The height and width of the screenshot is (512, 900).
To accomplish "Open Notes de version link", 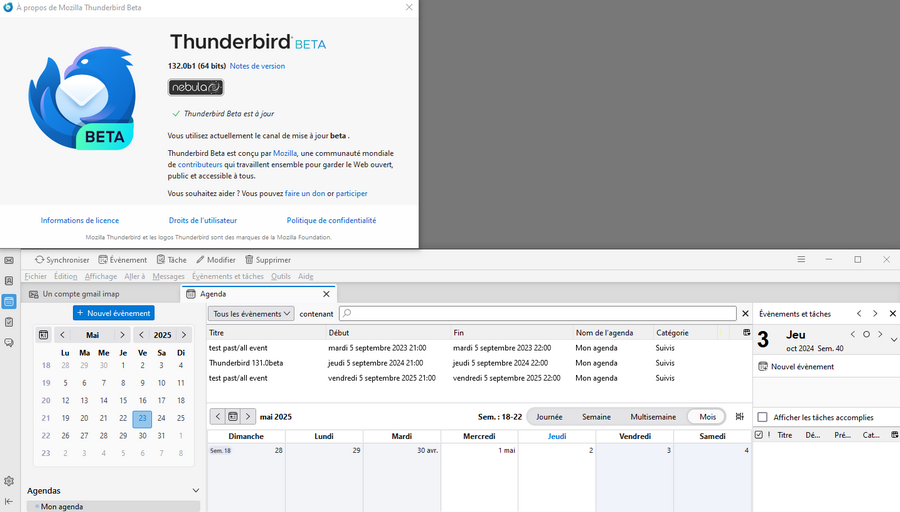I will tap(257, 66).
